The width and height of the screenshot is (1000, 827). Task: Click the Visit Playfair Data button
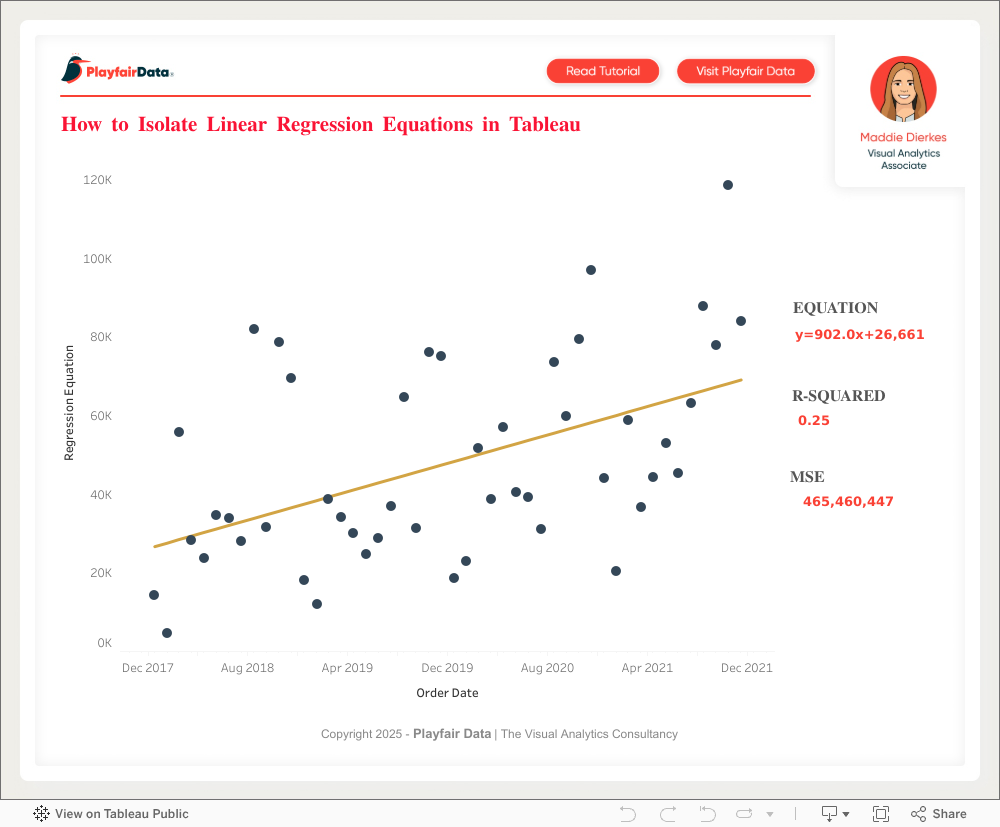[745, 71]
